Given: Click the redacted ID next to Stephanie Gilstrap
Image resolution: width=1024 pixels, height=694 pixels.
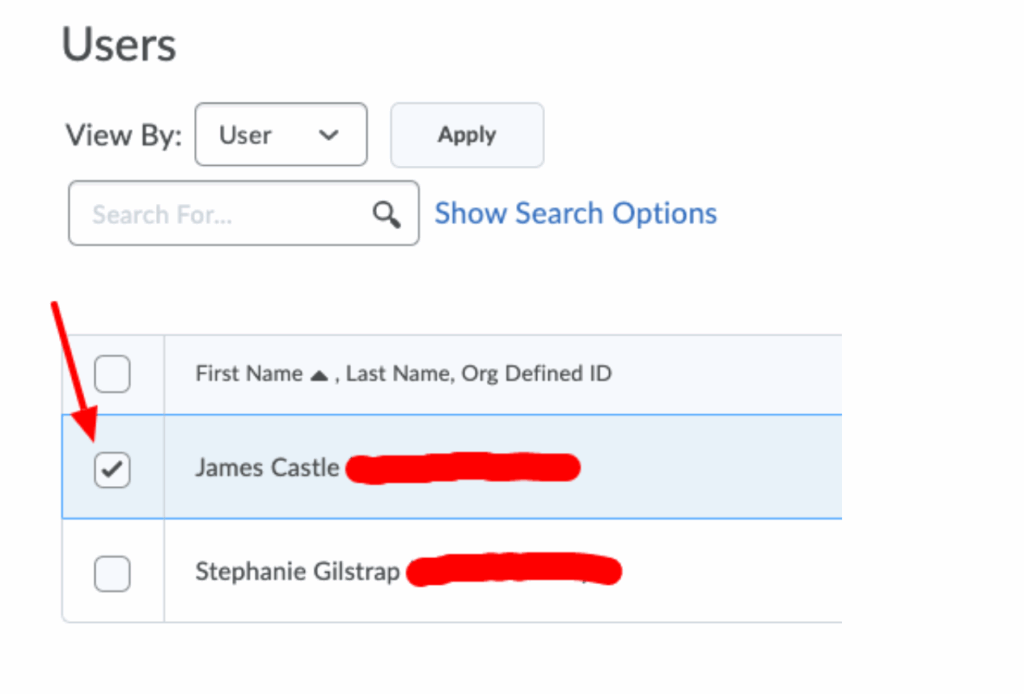Looking at the screenshot, I should point(515,571).
